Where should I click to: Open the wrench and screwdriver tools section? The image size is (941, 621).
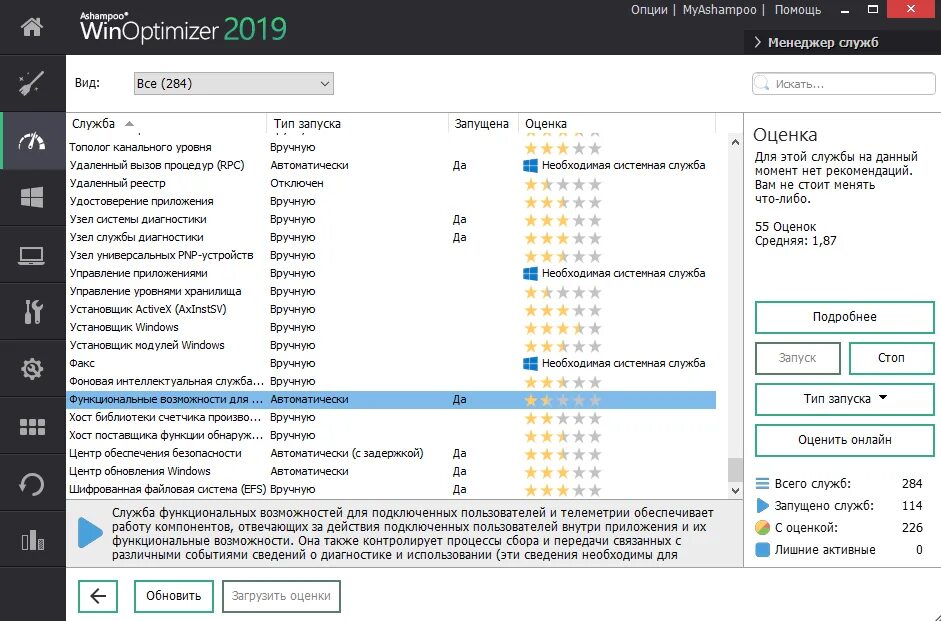coord(32,311)
